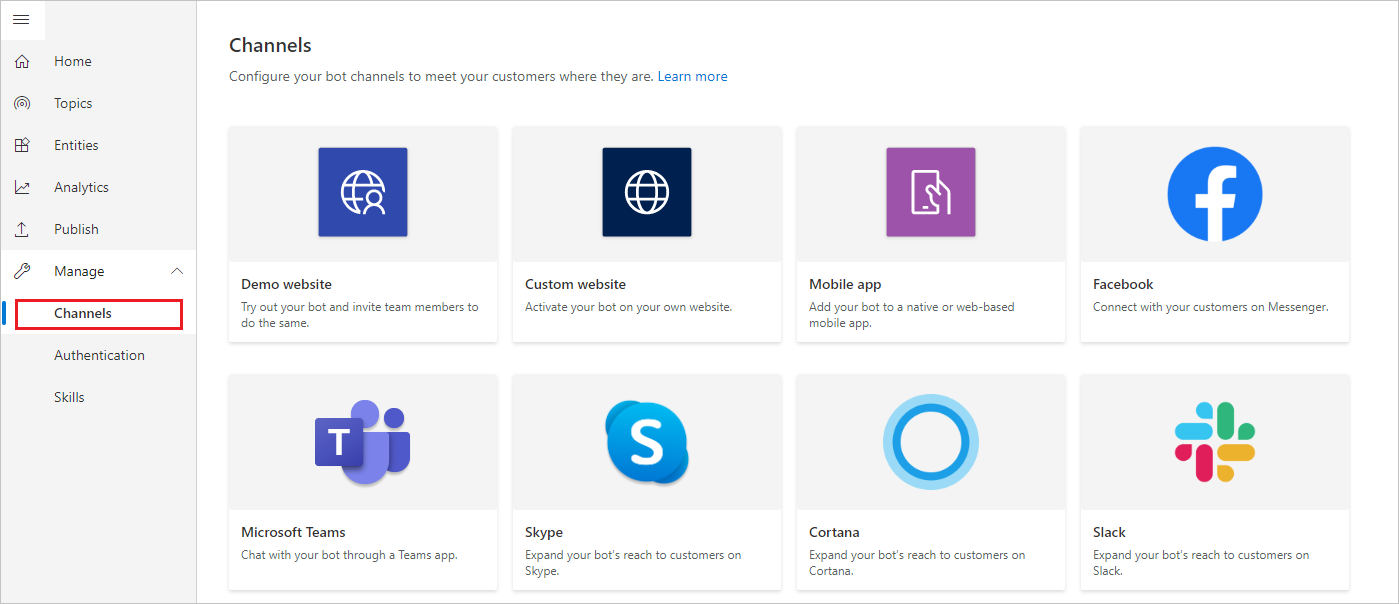Click 'Expand your bot's reach' text under Slack
The height and width of the screenshot is (604, 1399).
click(x=1201, y=563)
